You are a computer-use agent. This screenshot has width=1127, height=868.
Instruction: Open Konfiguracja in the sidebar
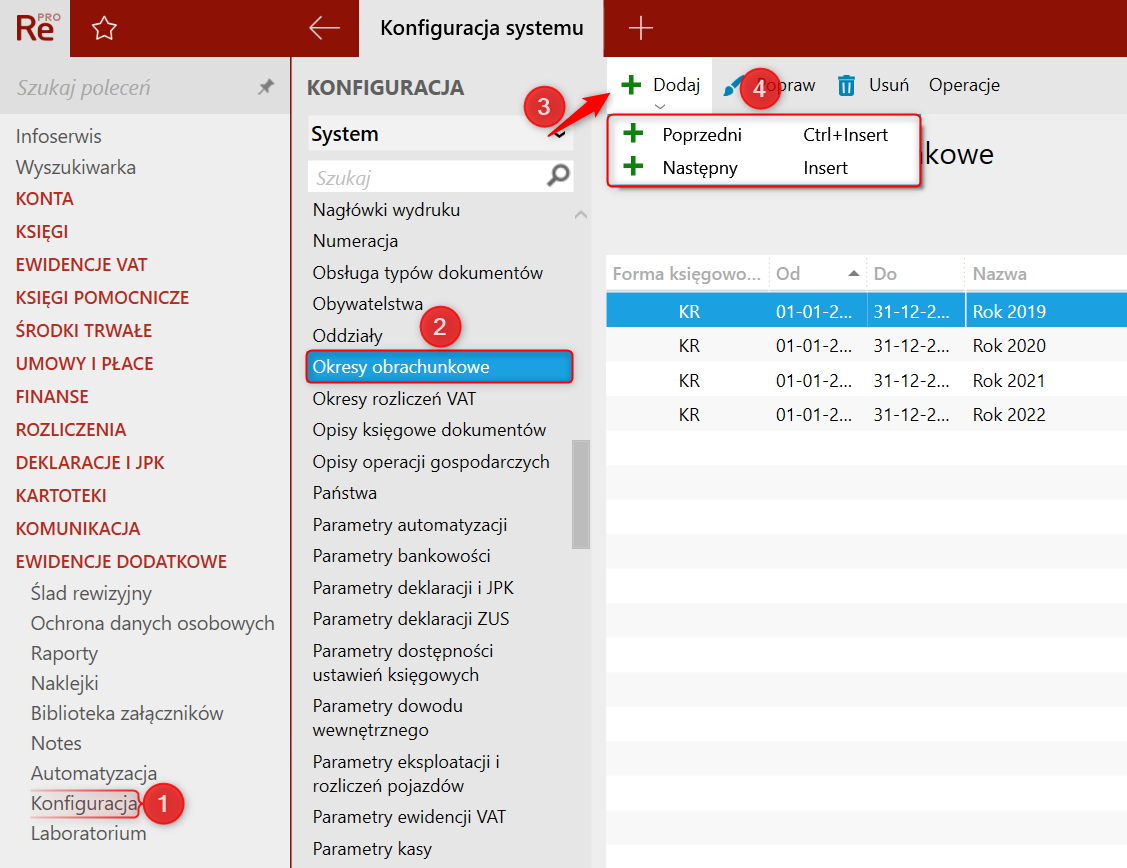(x=84, y=803)
